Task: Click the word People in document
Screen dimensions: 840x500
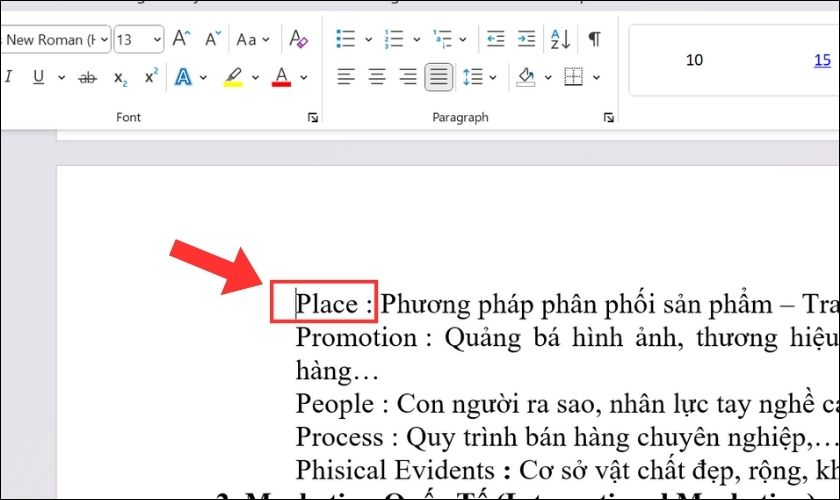Action: coord(335,404)
